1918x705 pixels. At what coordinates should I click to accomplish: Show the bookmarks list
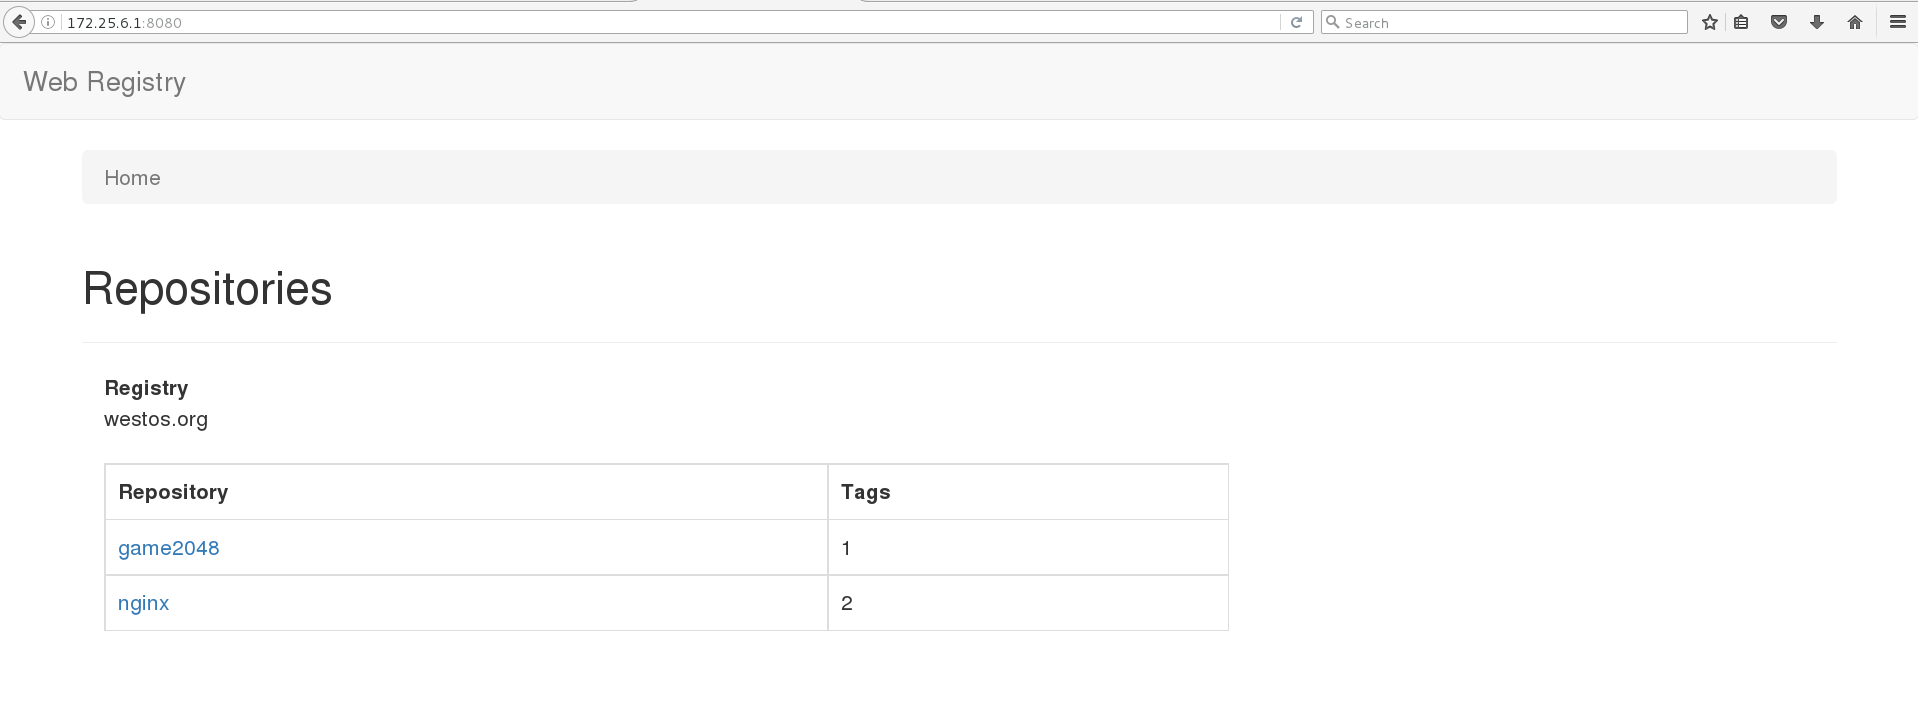point(1741,22)
